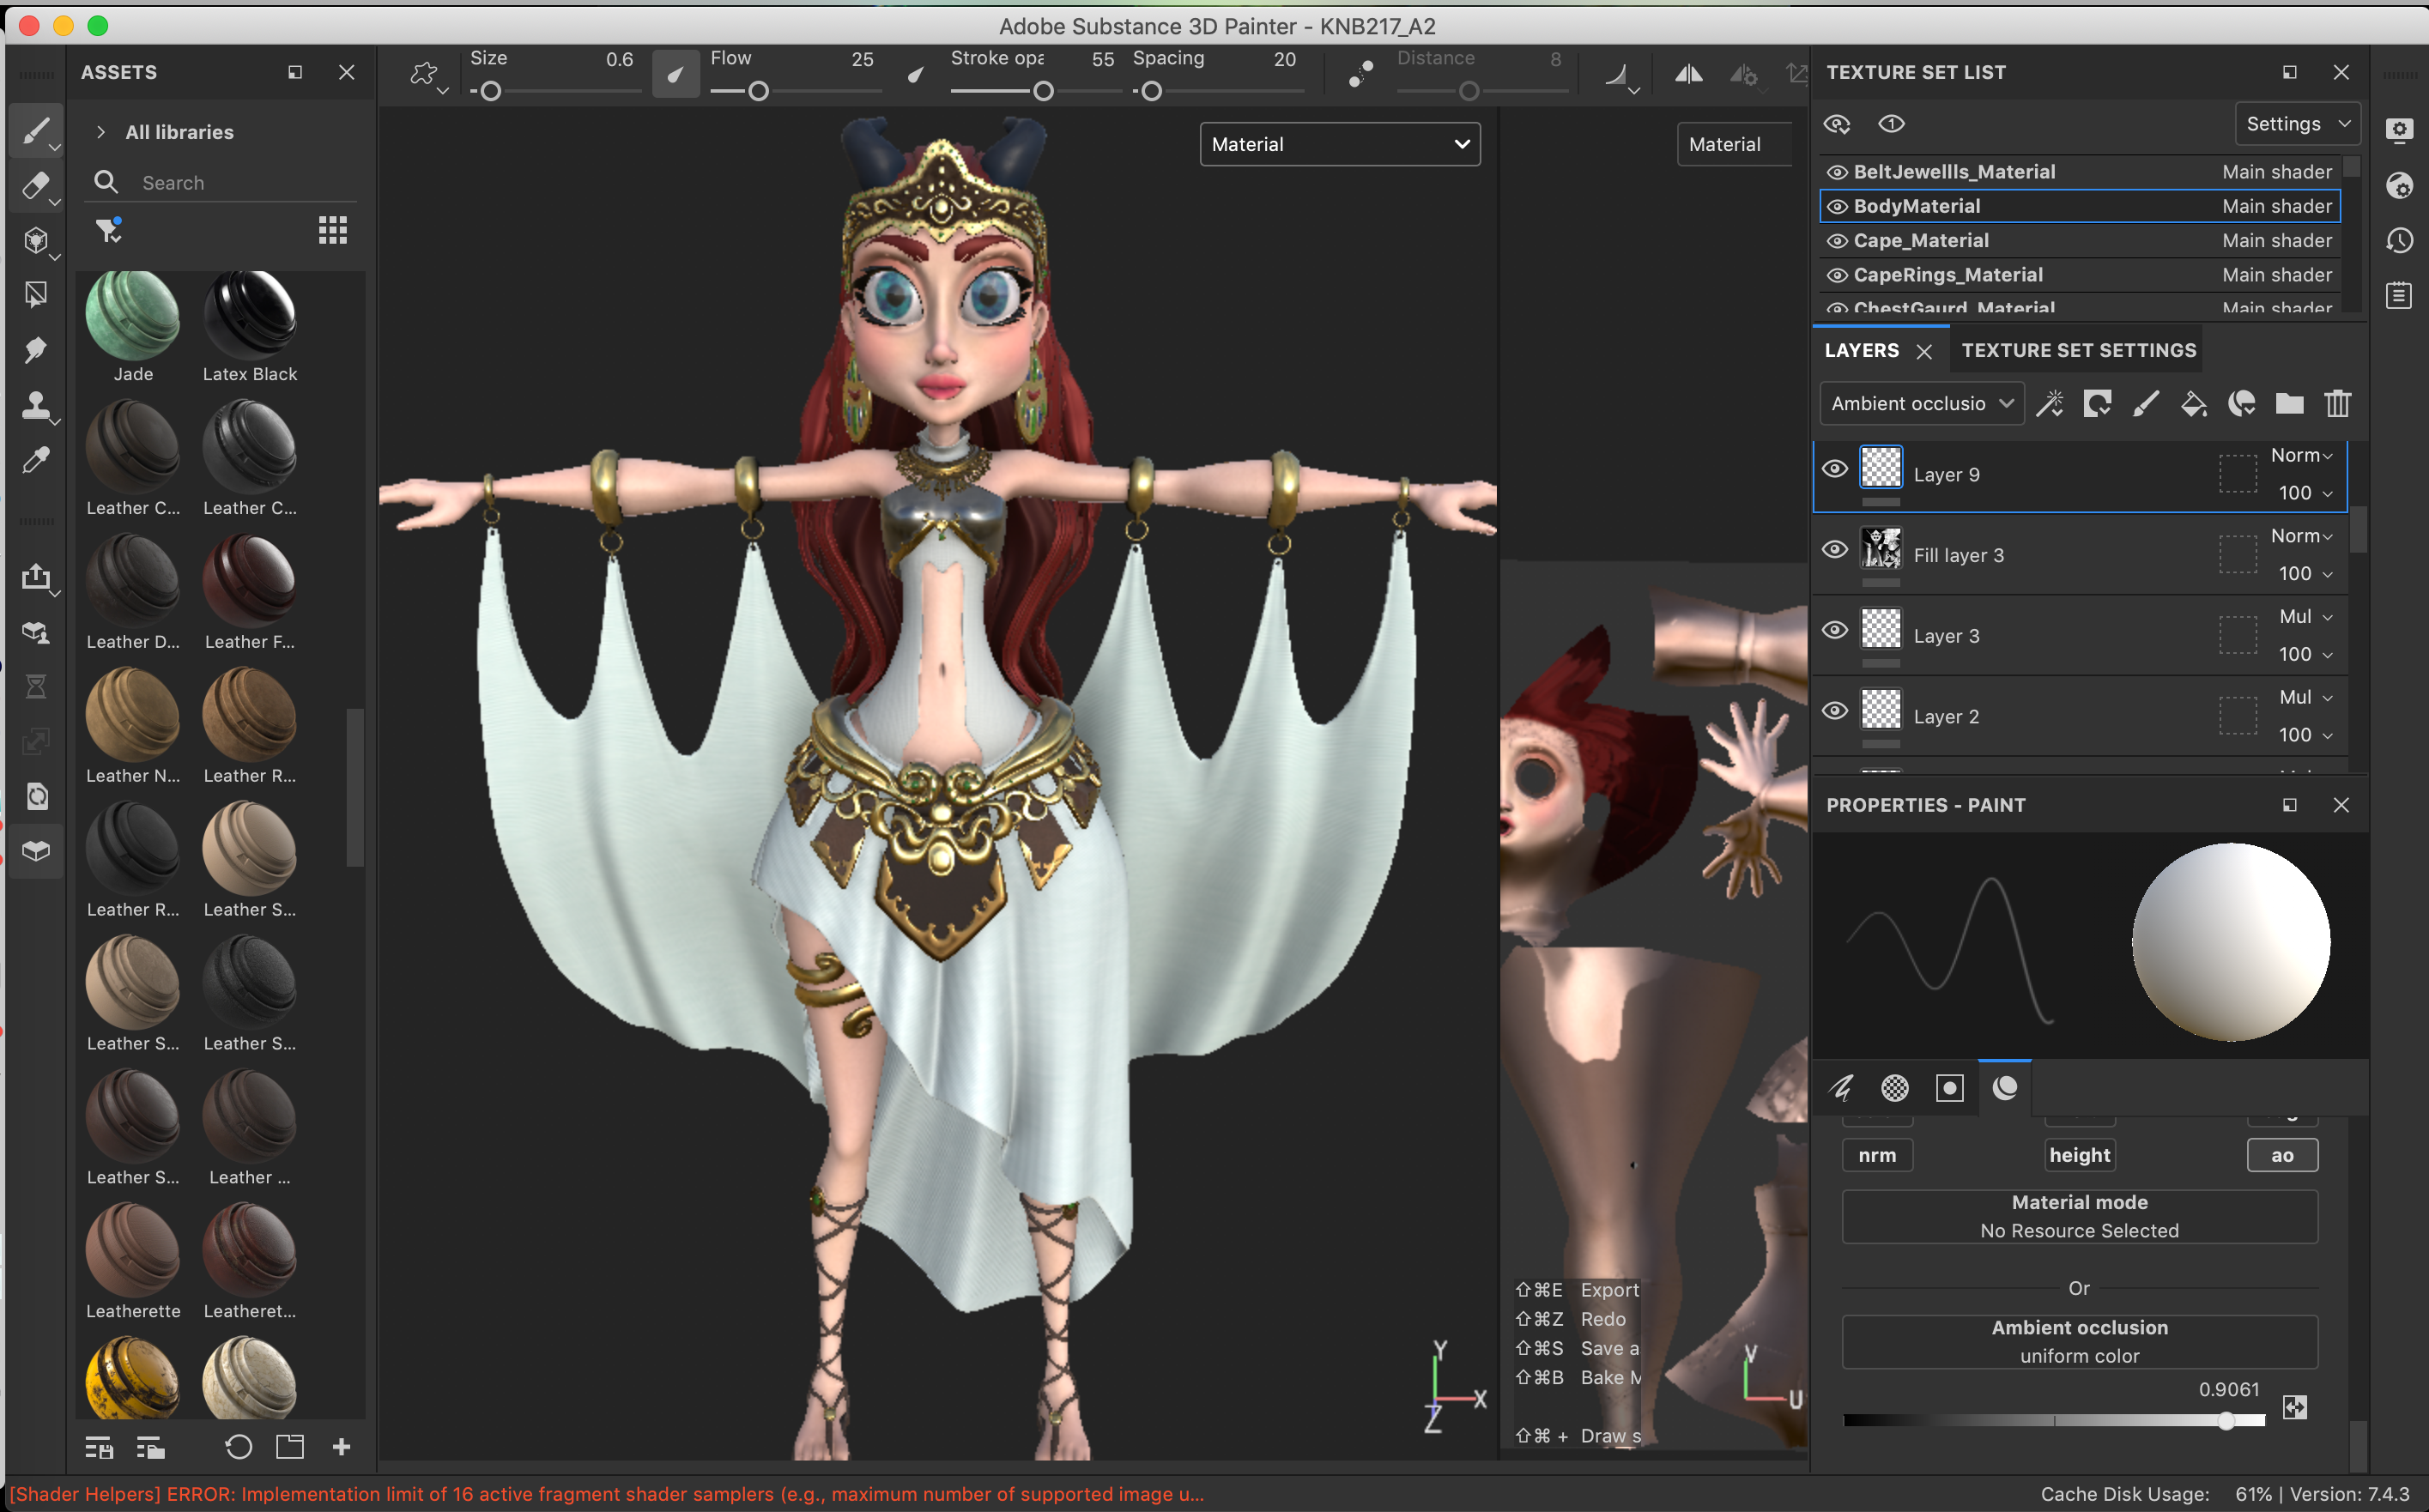This screenshot has height=1512, width=2429.
Task: Select the Layers tab
Action: 1861,350
